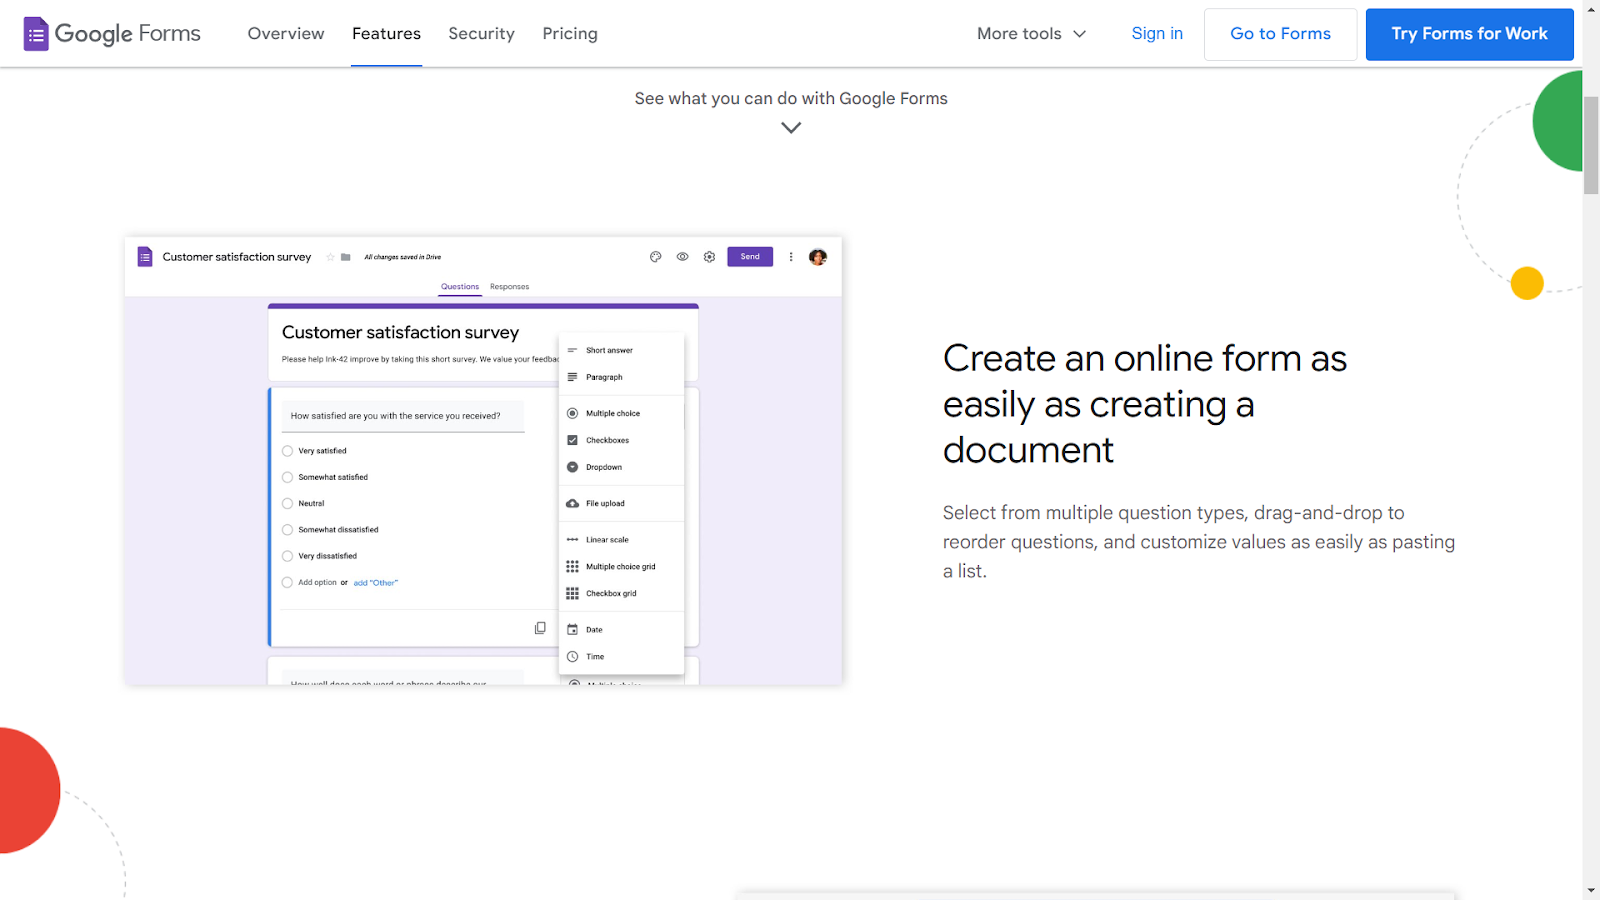Select the Very dissatisfied radio option
The image size is (1600, 900).
[x=287, y=556]
